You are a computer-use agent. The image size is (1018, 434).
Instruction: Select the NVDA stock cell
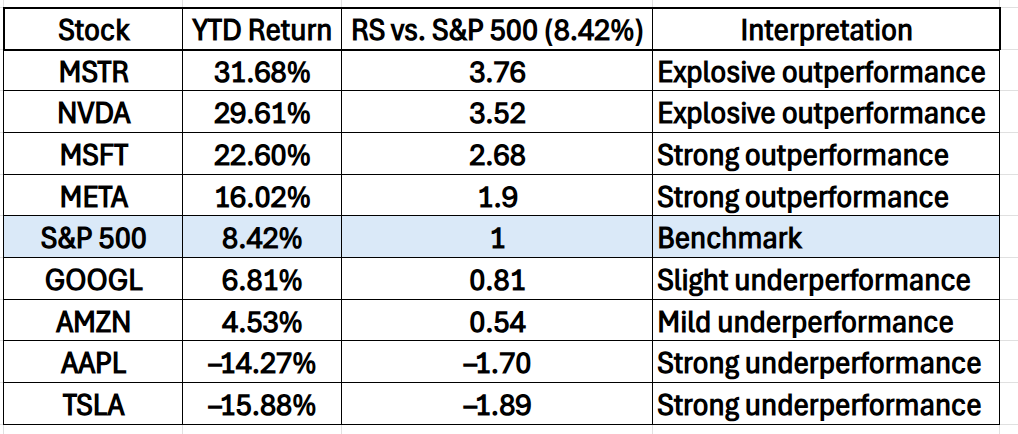click(x=93, y=114)
